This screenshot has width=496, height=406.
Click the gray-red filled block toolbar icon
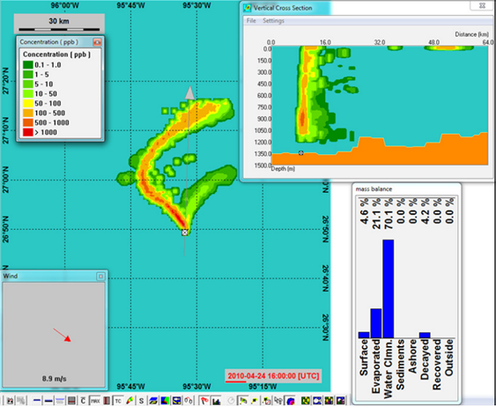[x=71, y=401]
